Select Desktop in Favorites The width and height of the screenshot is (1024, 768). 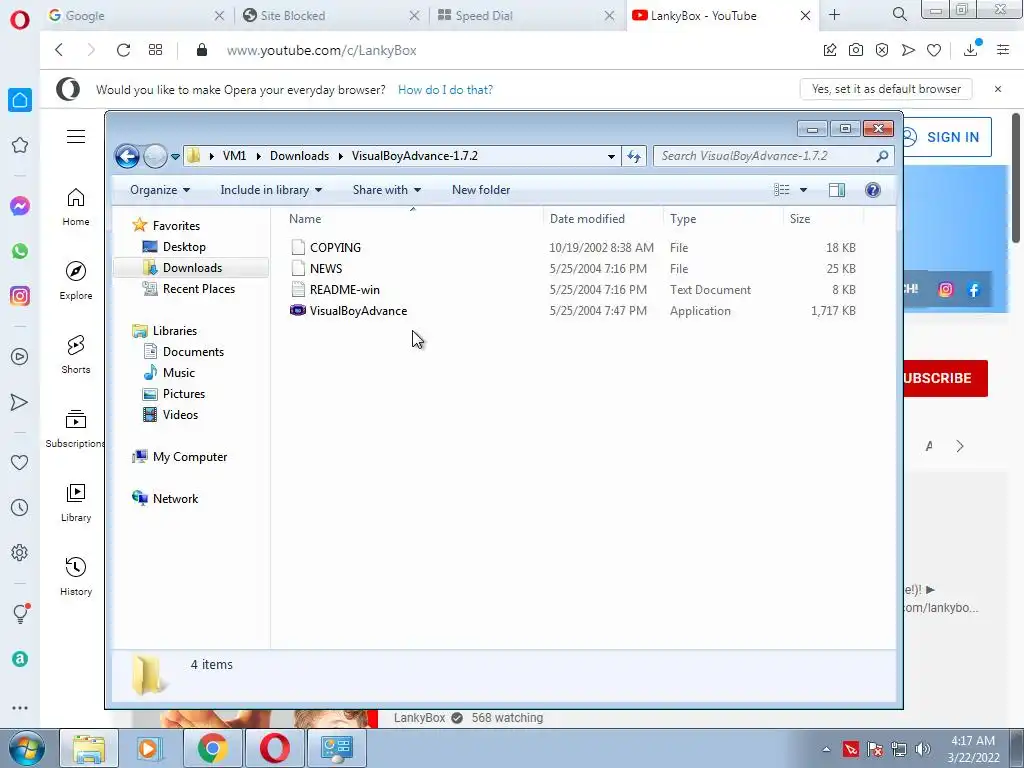(x=184, y=247)
